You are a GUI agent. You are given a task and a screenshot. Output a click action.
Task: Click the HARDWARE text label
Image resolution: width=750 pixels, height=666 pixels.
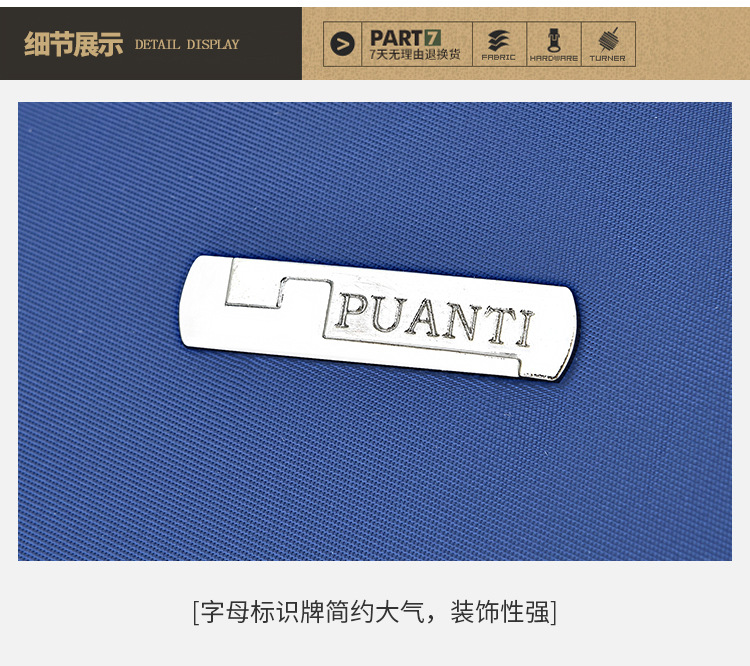point(554,58)
